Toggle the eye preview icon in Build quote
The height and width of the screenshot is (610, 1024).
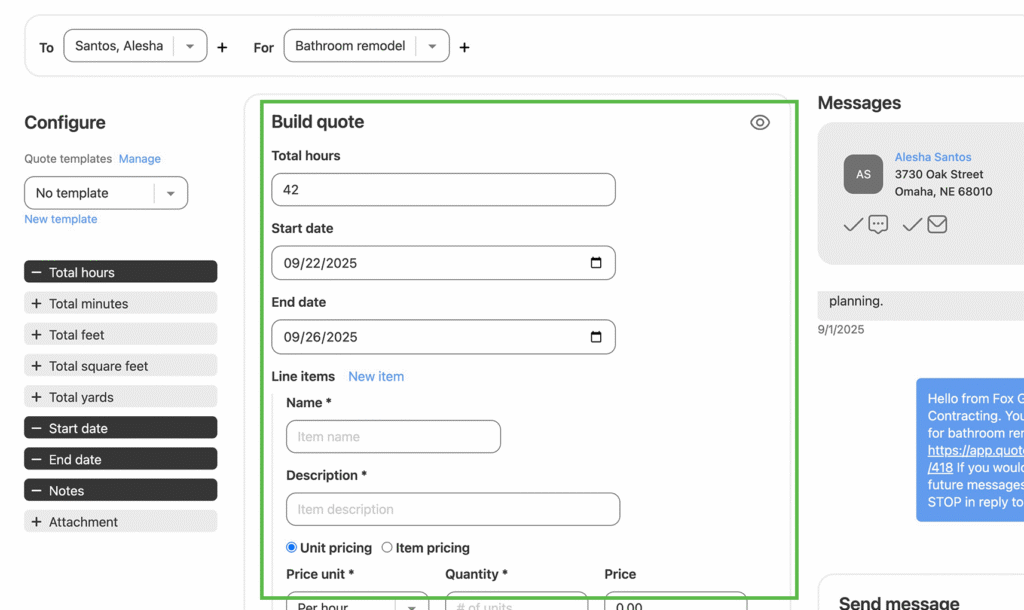760,123
